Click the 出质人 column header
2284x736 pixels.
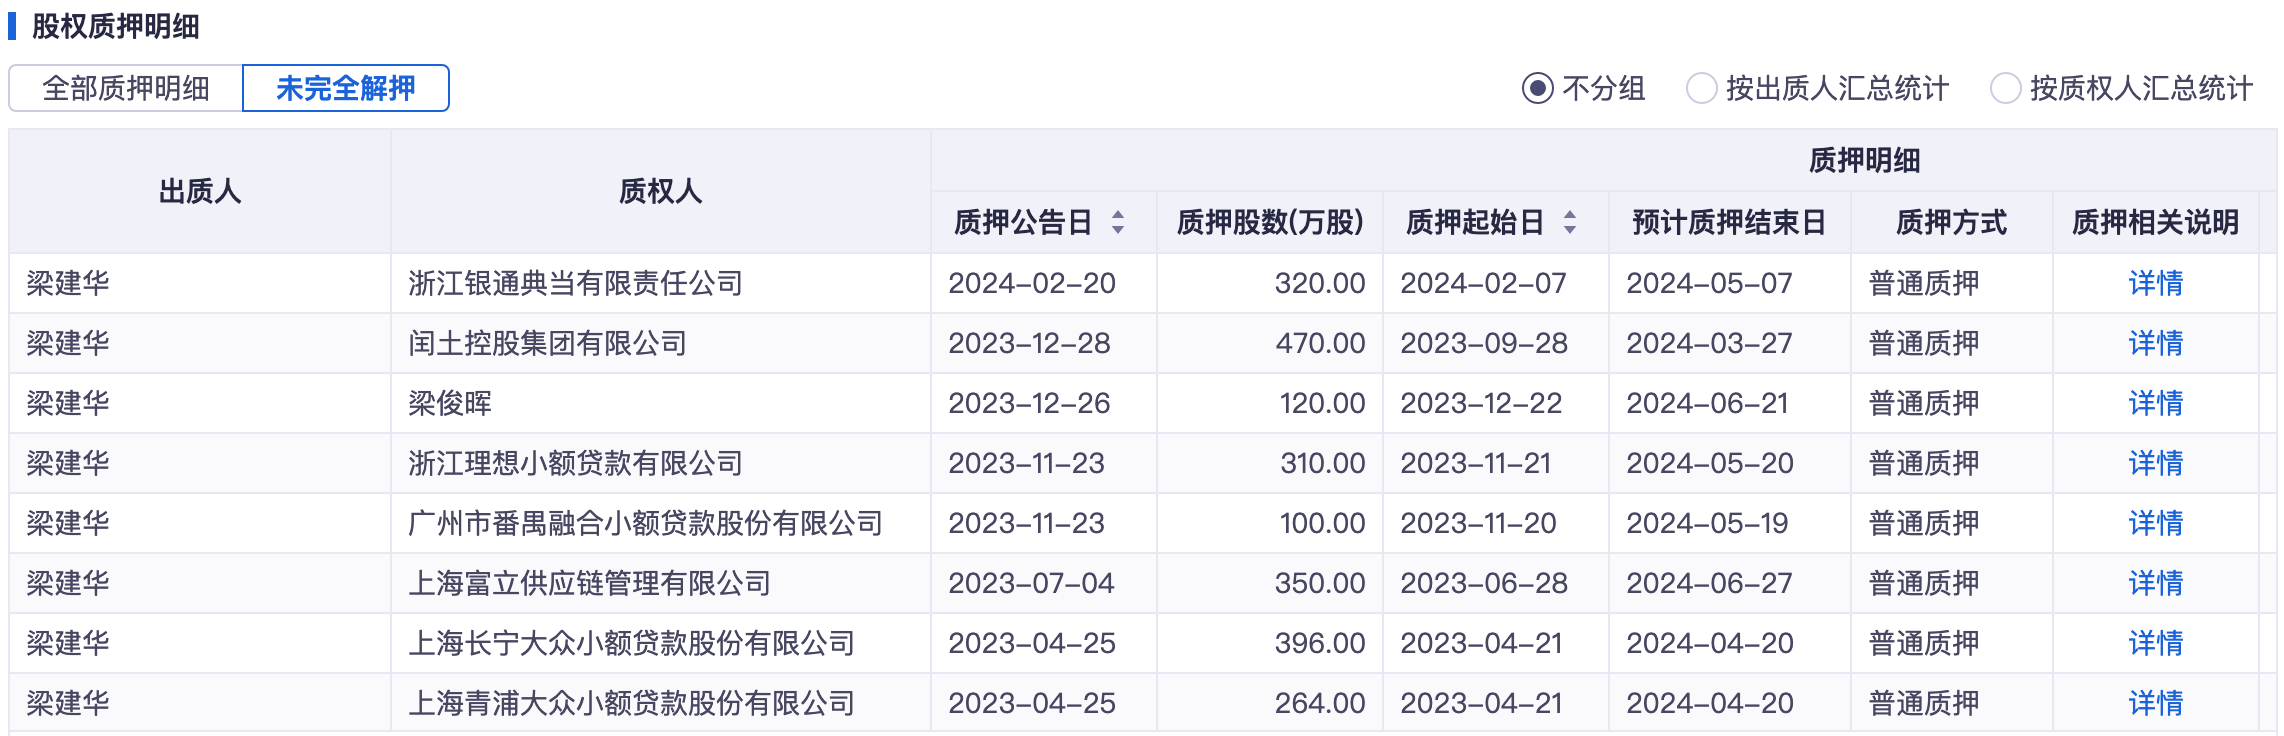(200, 191)
